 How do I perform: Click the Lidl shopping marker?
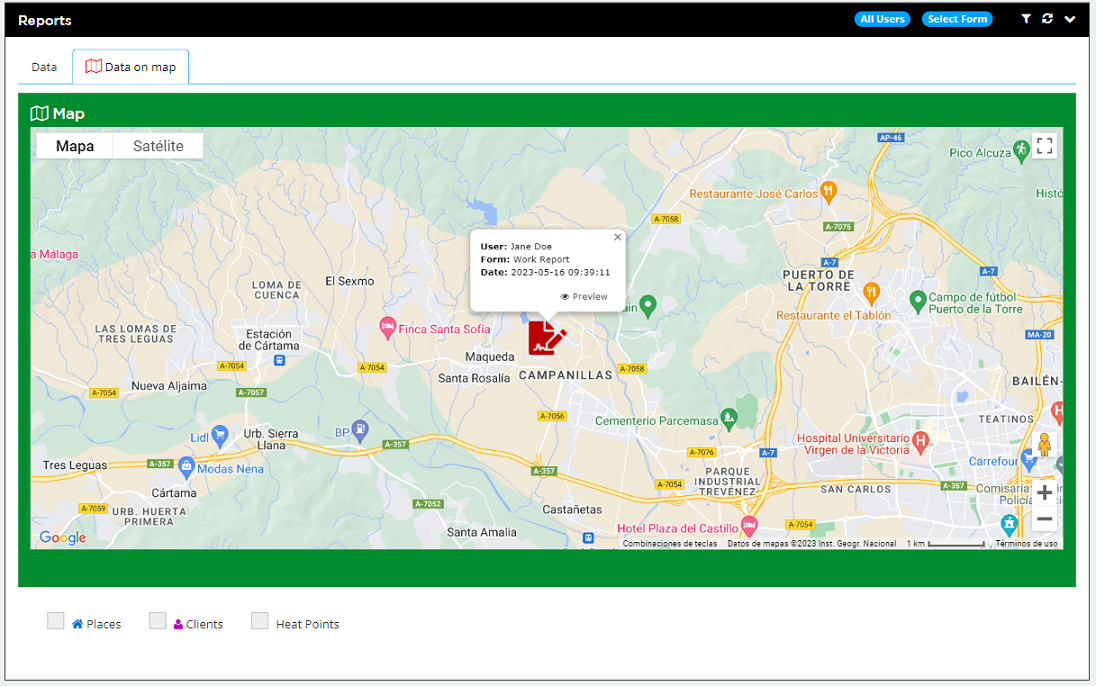(x=219, y=436)
